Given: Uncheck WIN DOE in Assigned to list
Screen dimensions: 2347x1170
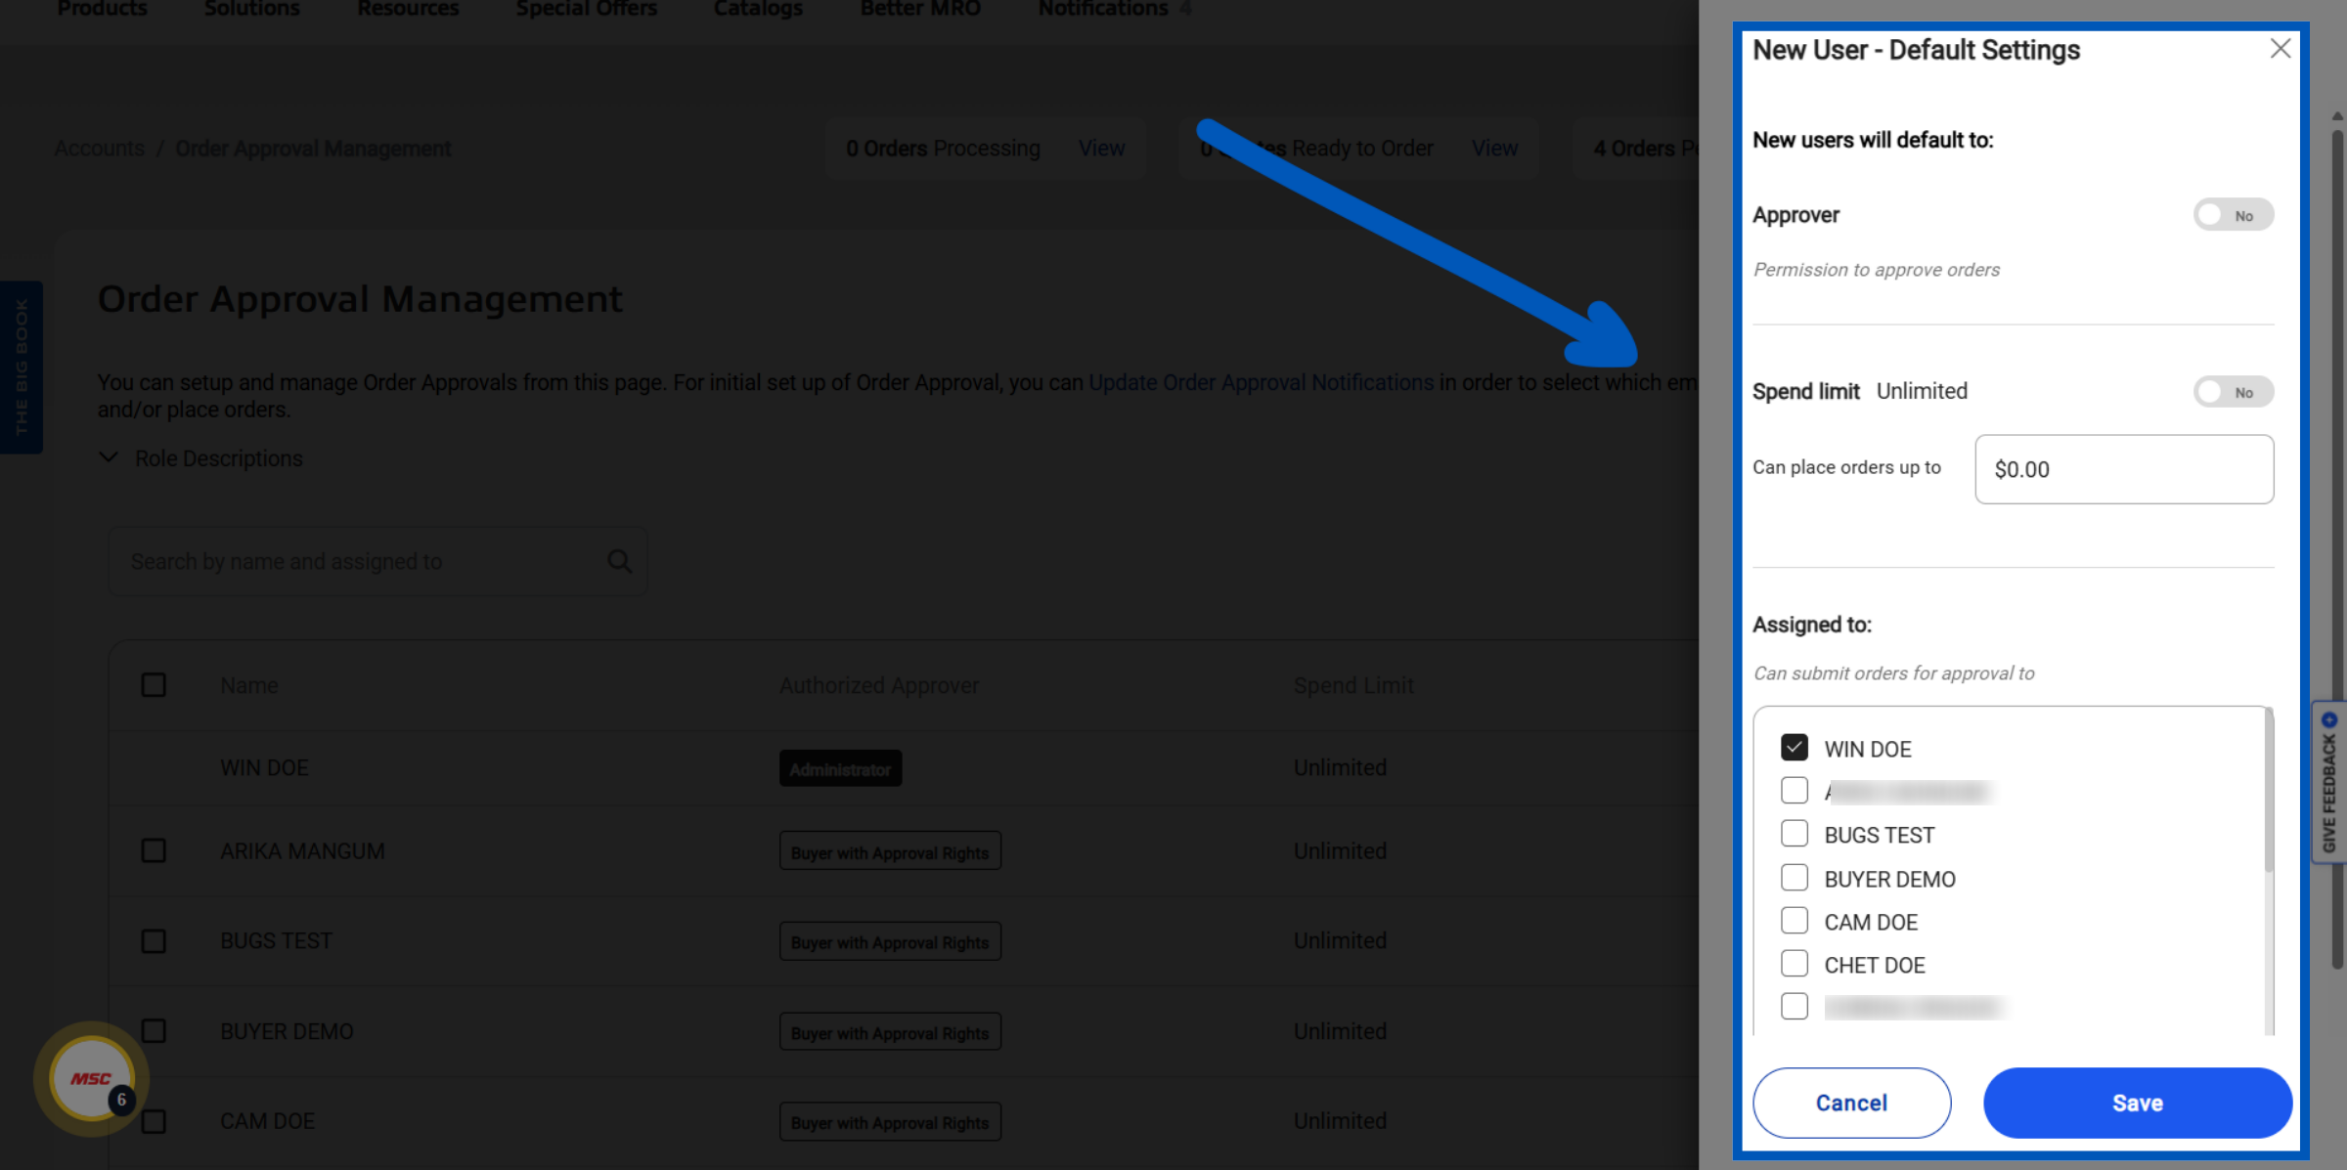Looking at the screenshot, I should [1794, 748].
